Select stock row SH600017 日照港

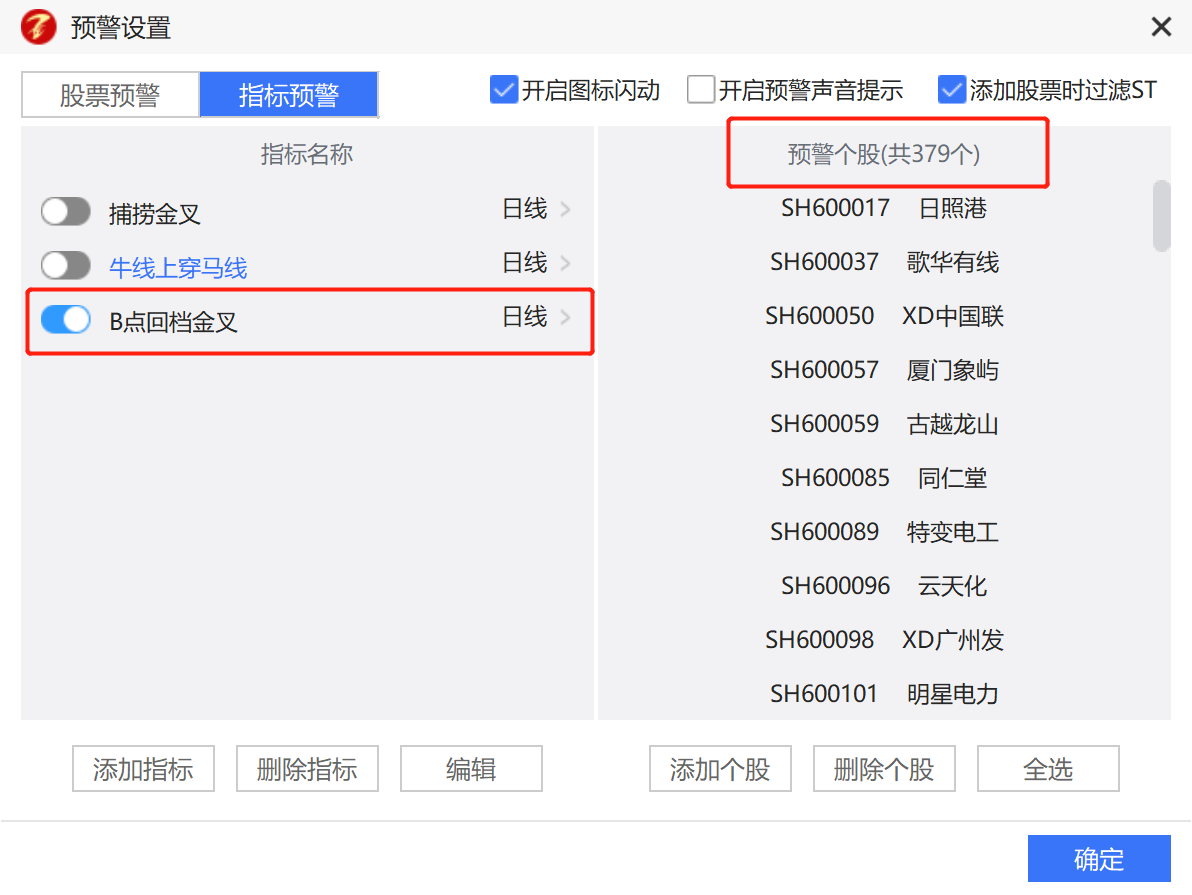click(884, 208)
